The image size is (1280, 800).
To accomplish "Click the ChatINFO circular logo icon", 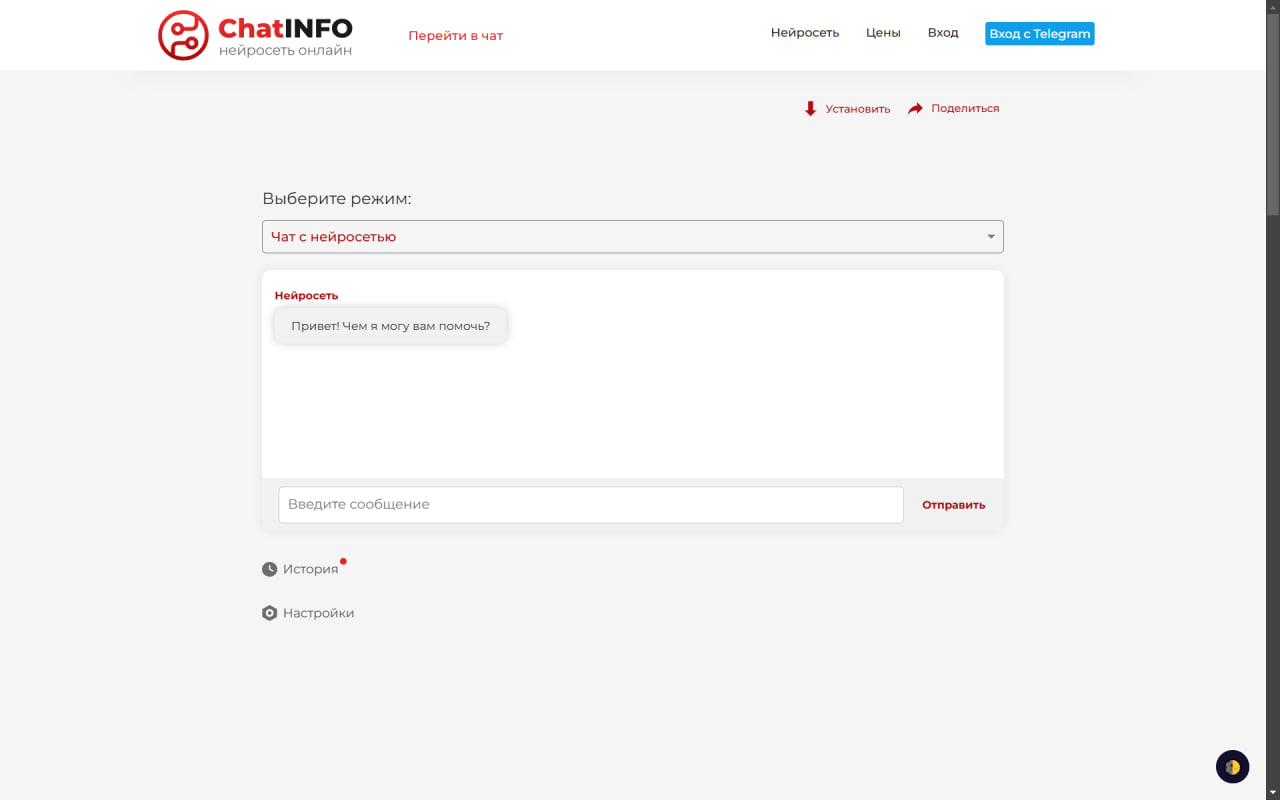I will pyautogui.click(x=183, y=35).
